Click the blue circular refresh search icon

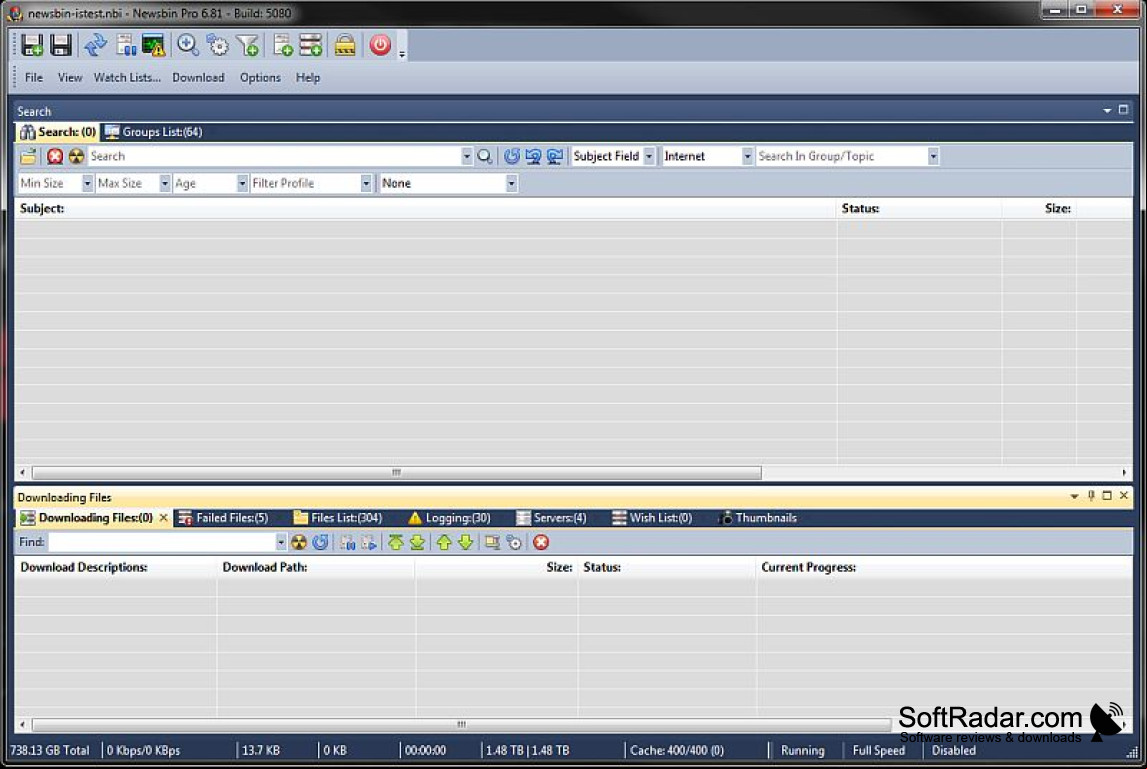(x=511, y=156)
